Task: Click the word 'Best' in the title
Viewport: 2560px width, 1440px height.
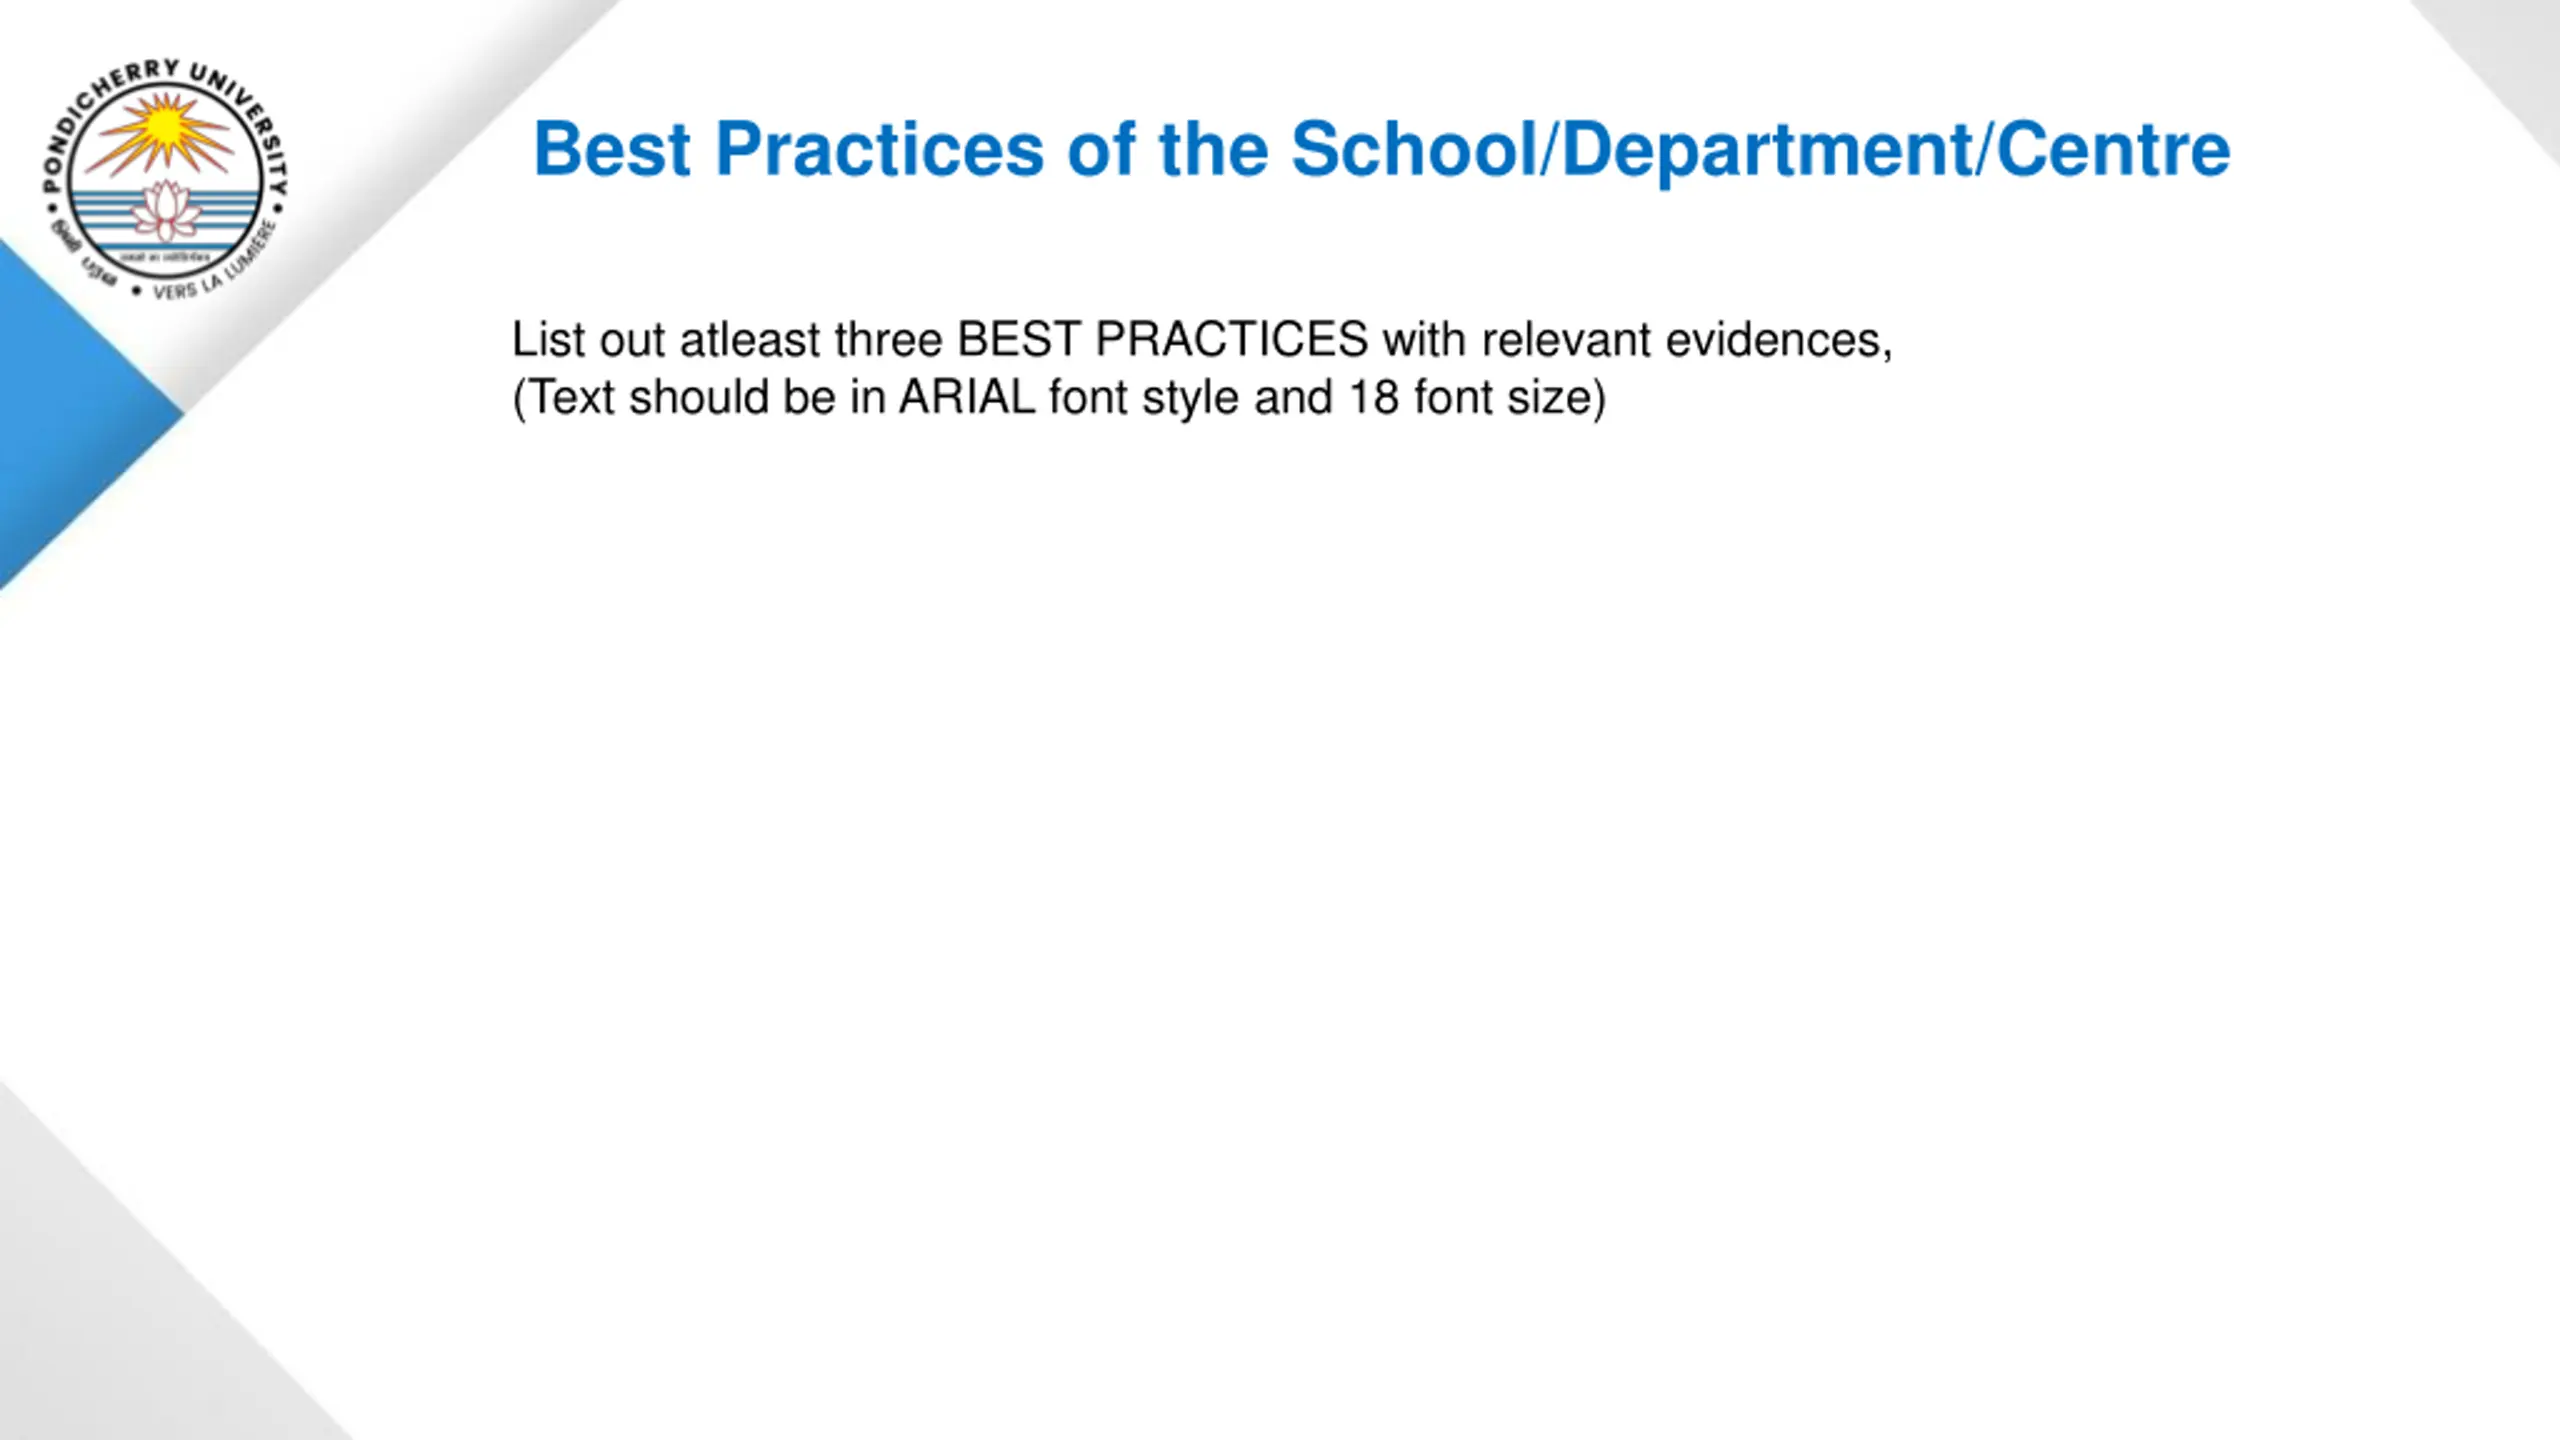Action: point(612,150)
